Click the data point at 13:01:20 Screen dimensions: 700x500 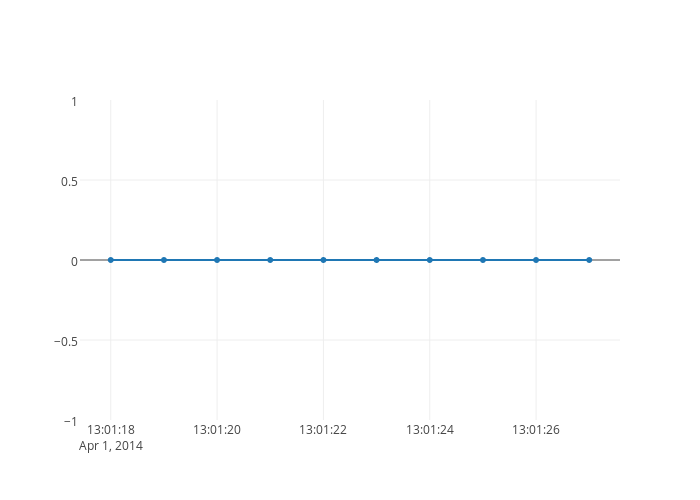coord(217,260)
